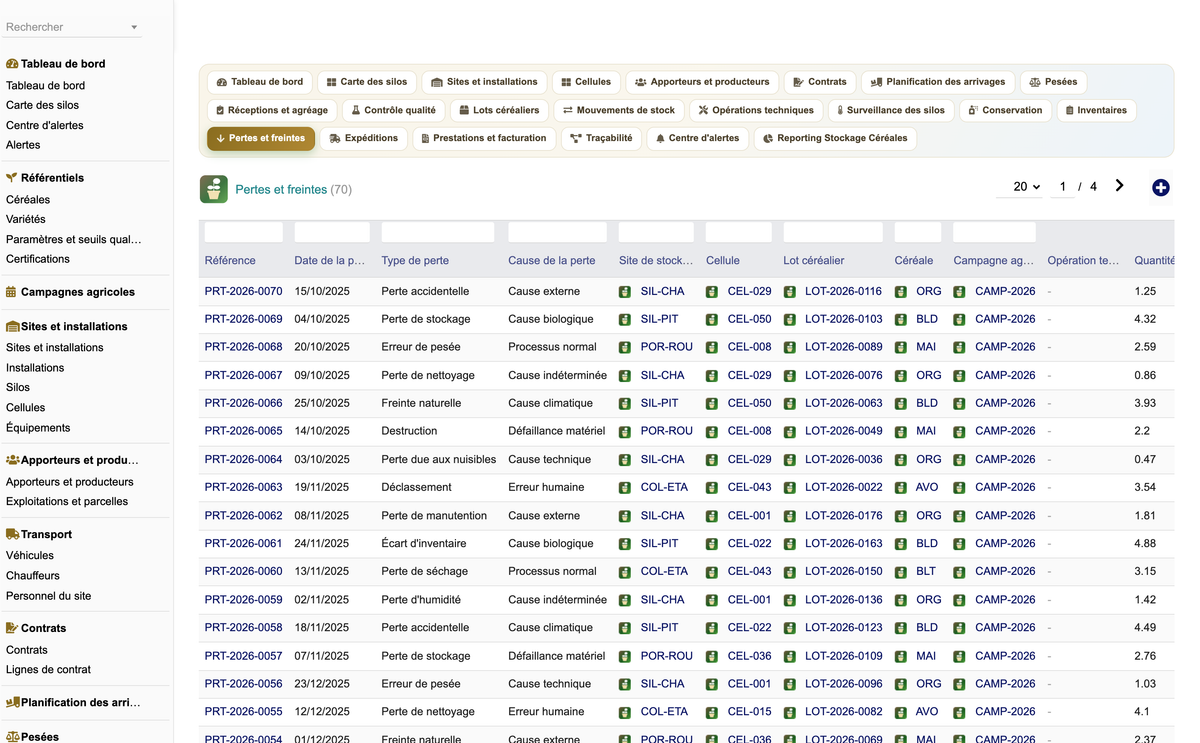The width and height of the screenshot is (1200, 743).
Task: Click the lot icon beside LOT-2026-0089
Action: tap(790, 347)
